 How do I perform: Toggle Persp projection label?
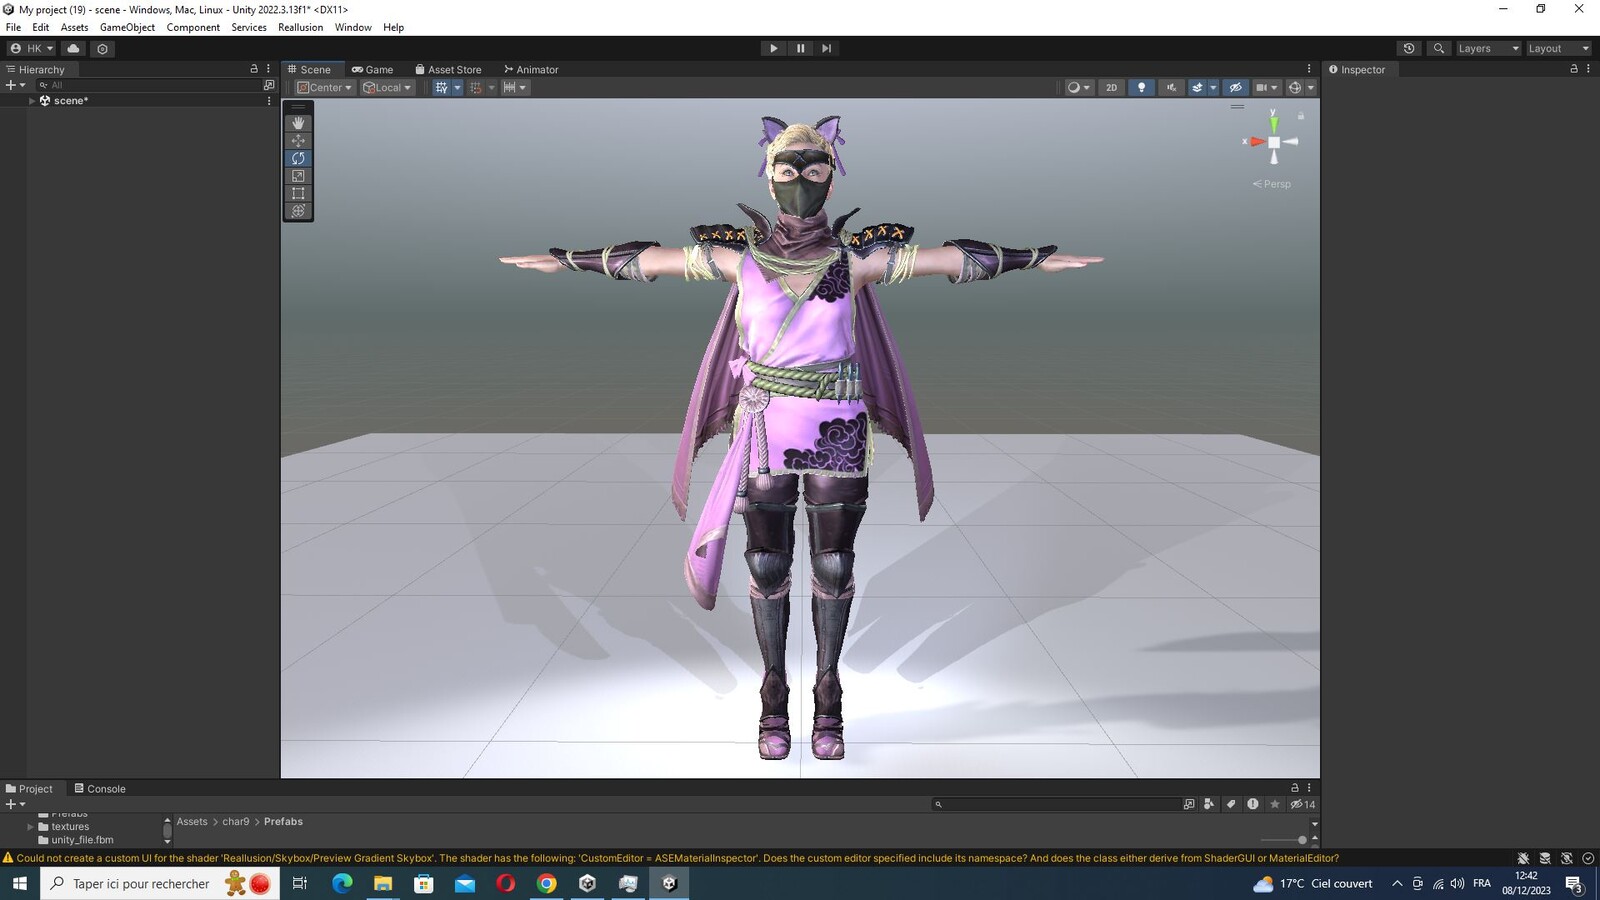pyautogui.click(x=1272, y=184)
